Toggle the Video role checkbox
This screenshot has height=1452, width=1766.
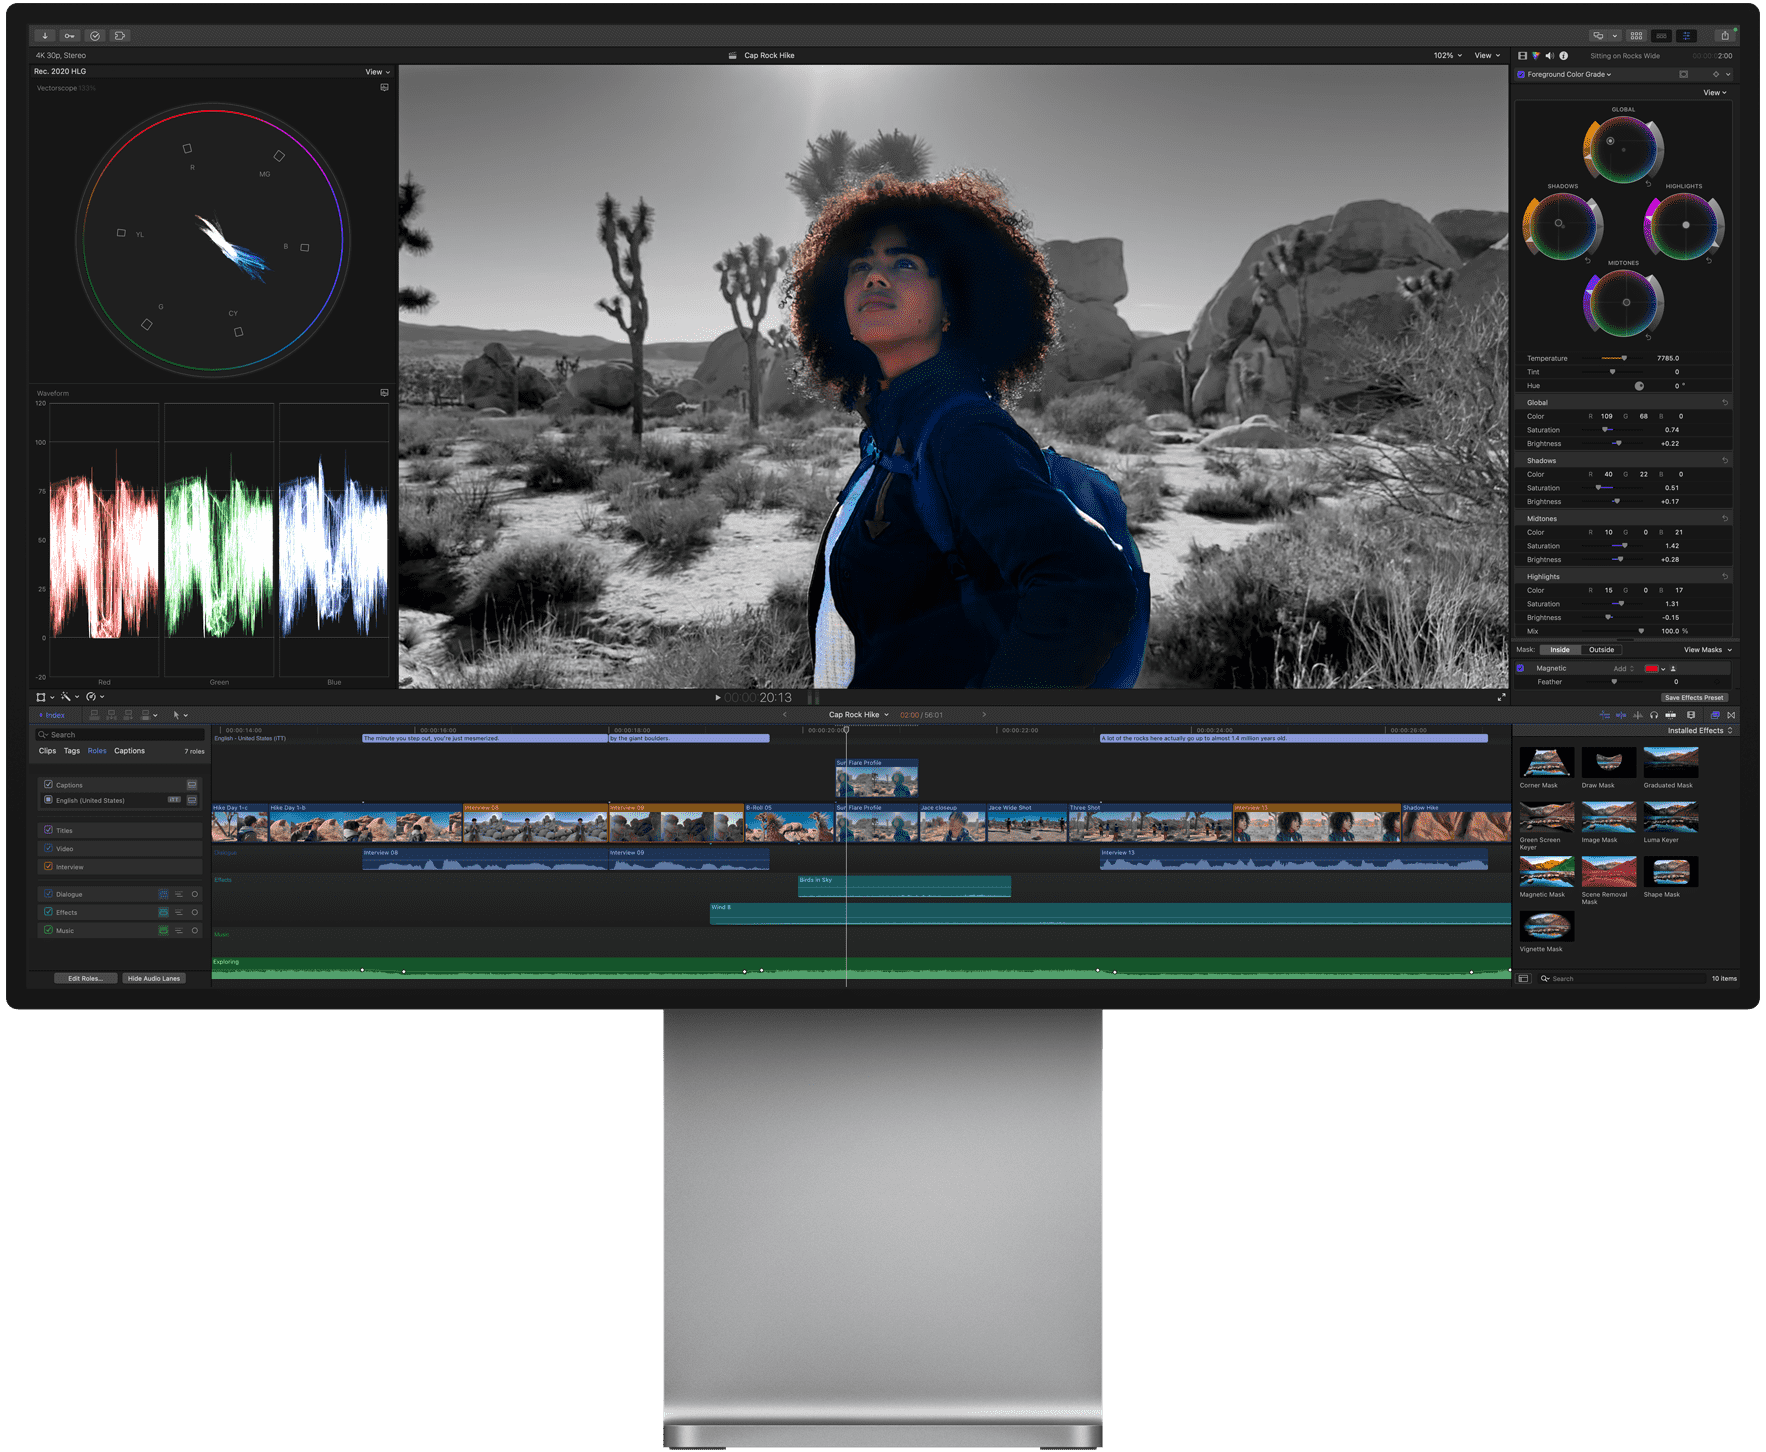pos(48,848)
